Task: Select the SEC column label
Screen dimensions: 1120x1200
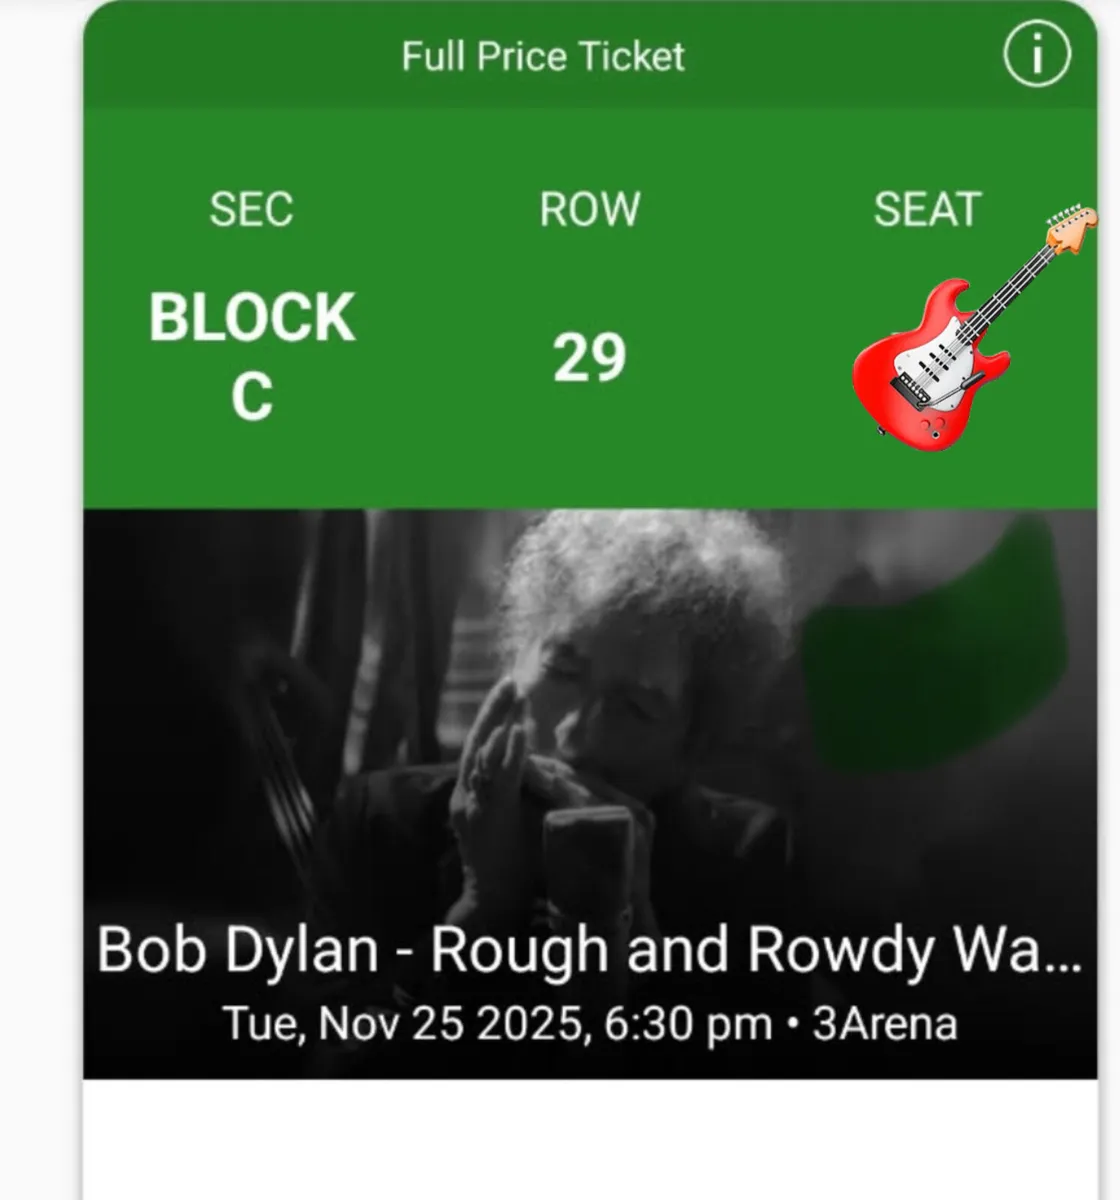Action: 252,210
